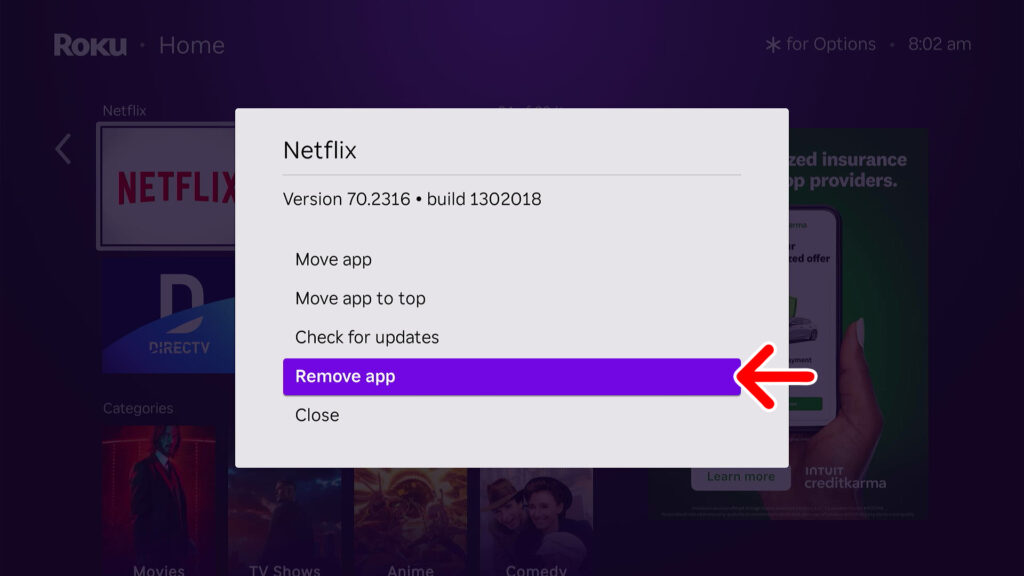1024x576 pixels.
Task: Choose Move app to top
Action: (360, 298)
